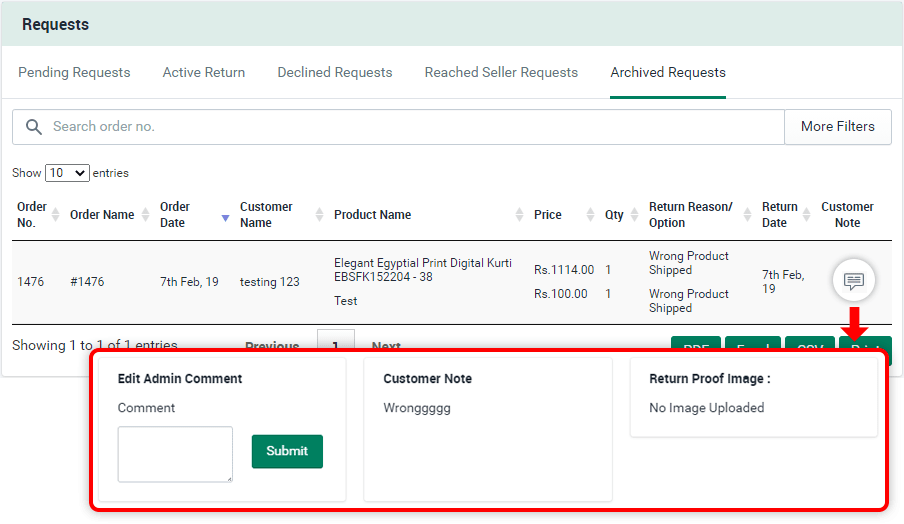The width and height of the screenshot is (904, 524).
Task: Click the customer note speech bubble icon
Action: (x=853, y=281)
